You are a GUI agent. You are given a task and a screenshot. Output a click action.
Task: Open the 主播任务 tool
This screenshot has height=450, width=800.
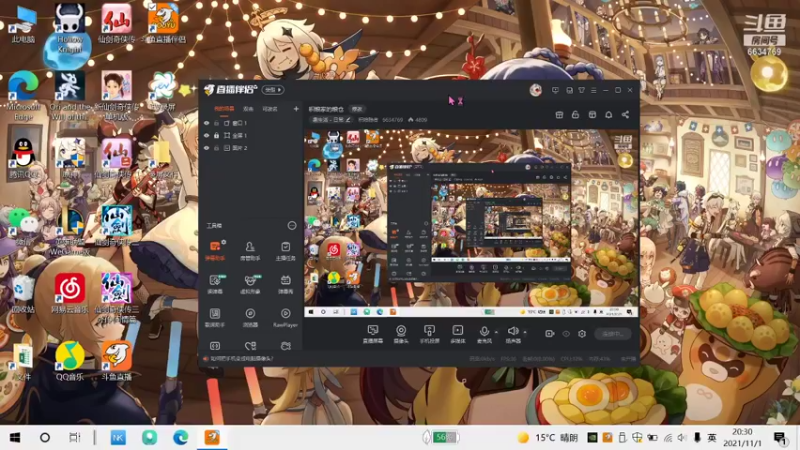[285, 251]
